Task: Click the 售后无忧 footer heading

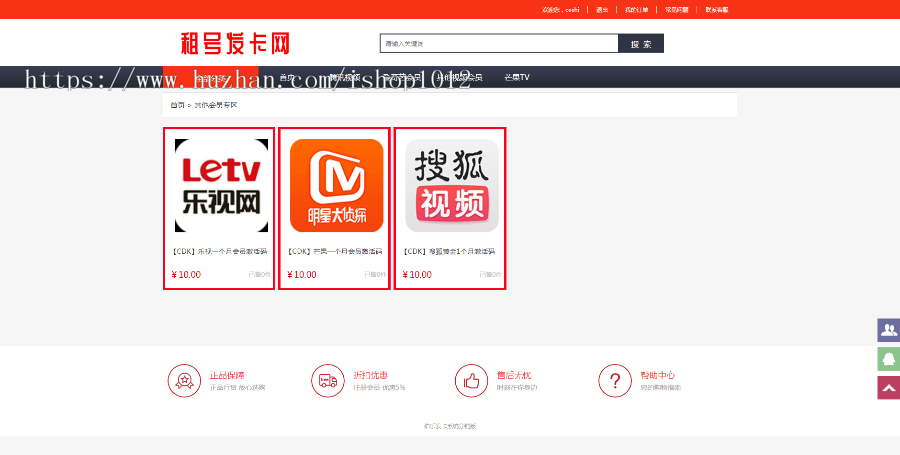Action: 514,375
